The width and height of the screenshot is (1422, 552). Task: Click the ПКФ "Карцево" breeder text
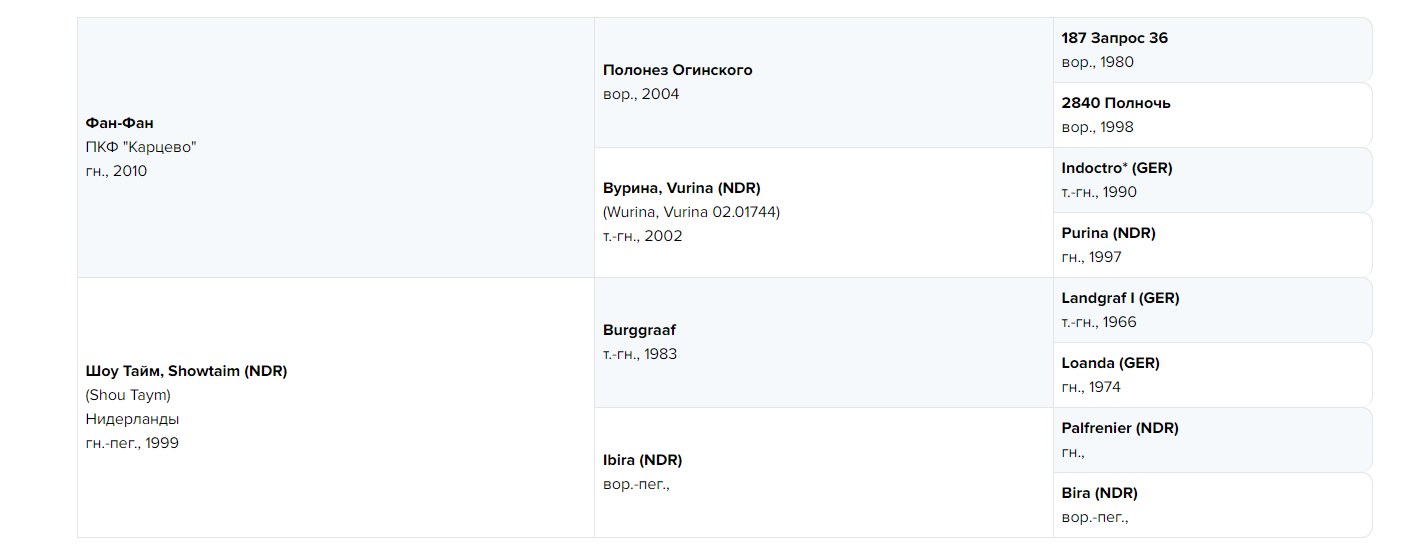click(x=141, y=147)
